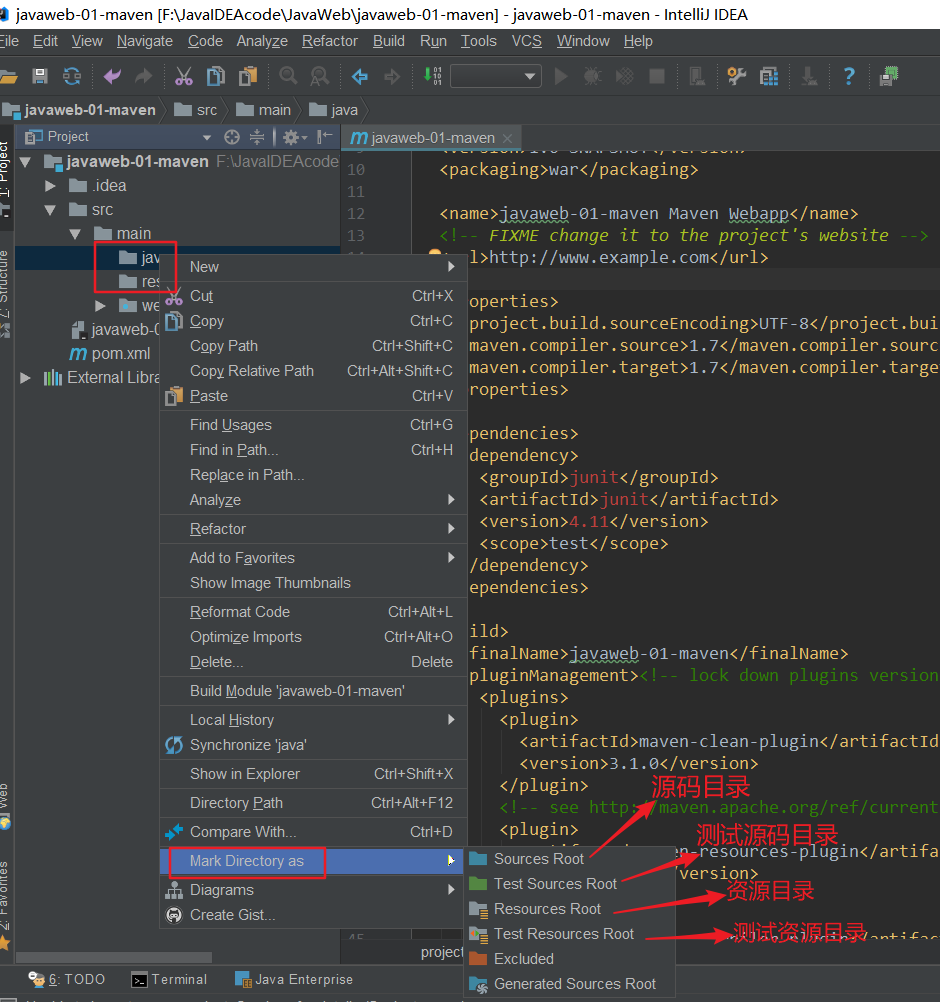Viewport: 940px width, 1002px height.
Task: Click the Cut scissors toolbar icon
Action: coord(184,76)
